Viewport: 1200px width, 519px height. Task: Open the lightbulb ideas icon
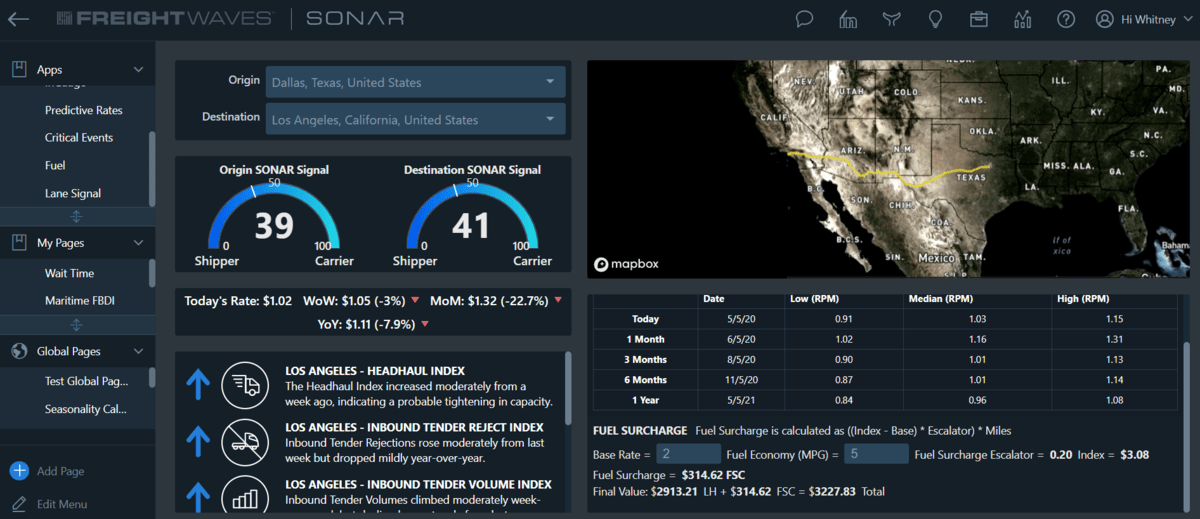936,19
